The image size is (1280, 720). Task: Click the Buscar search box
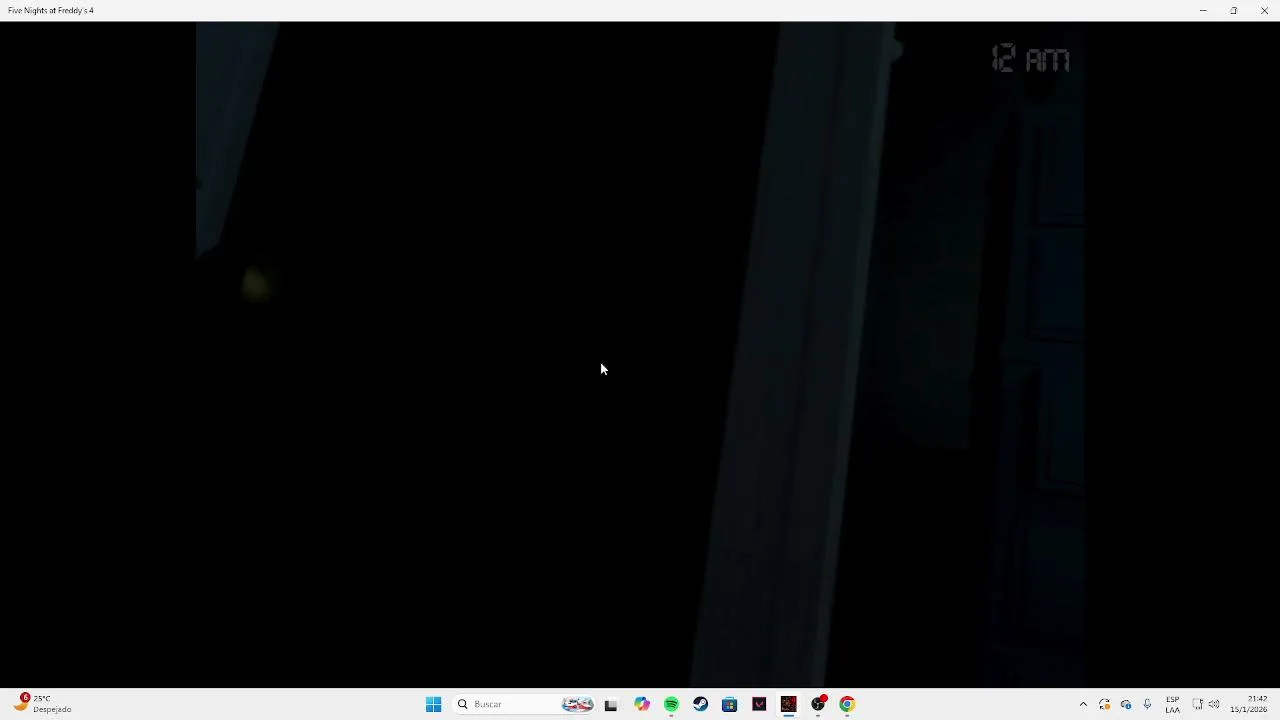click(524, 704)
